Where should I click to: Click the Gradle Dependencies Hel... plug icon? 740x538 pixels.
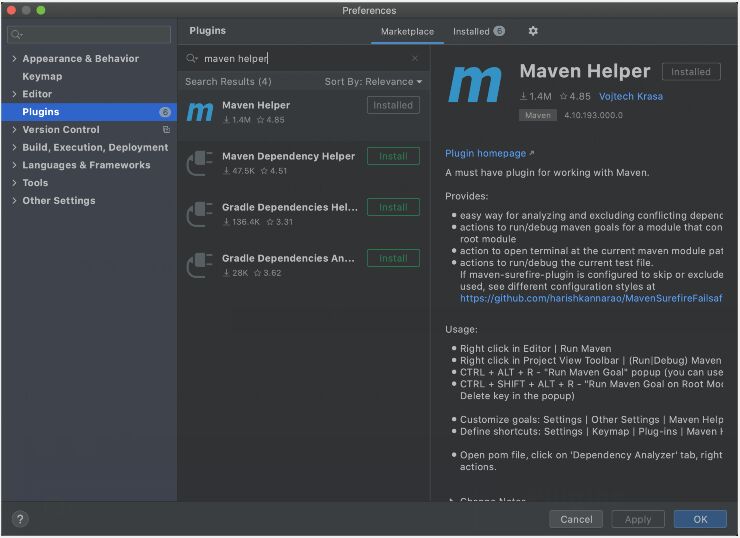[200, 214]
